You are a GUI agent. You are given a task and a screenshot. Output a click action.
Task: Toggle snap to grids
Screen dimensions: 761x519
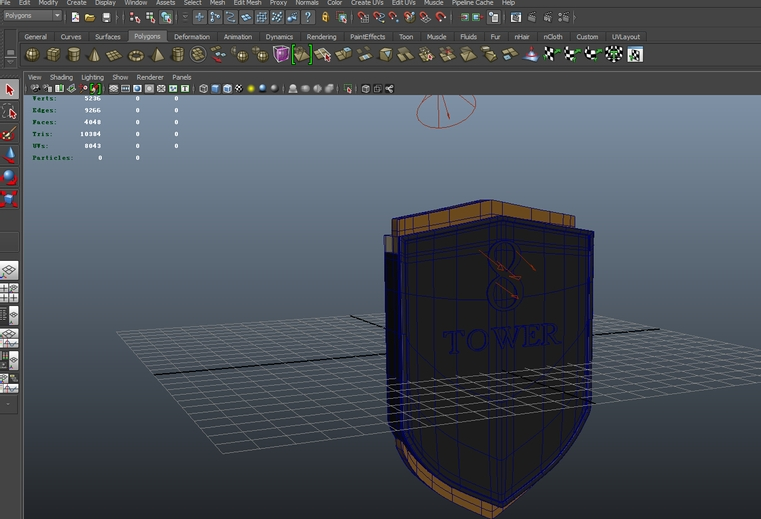pyautogui.click(x=362, y=17)
